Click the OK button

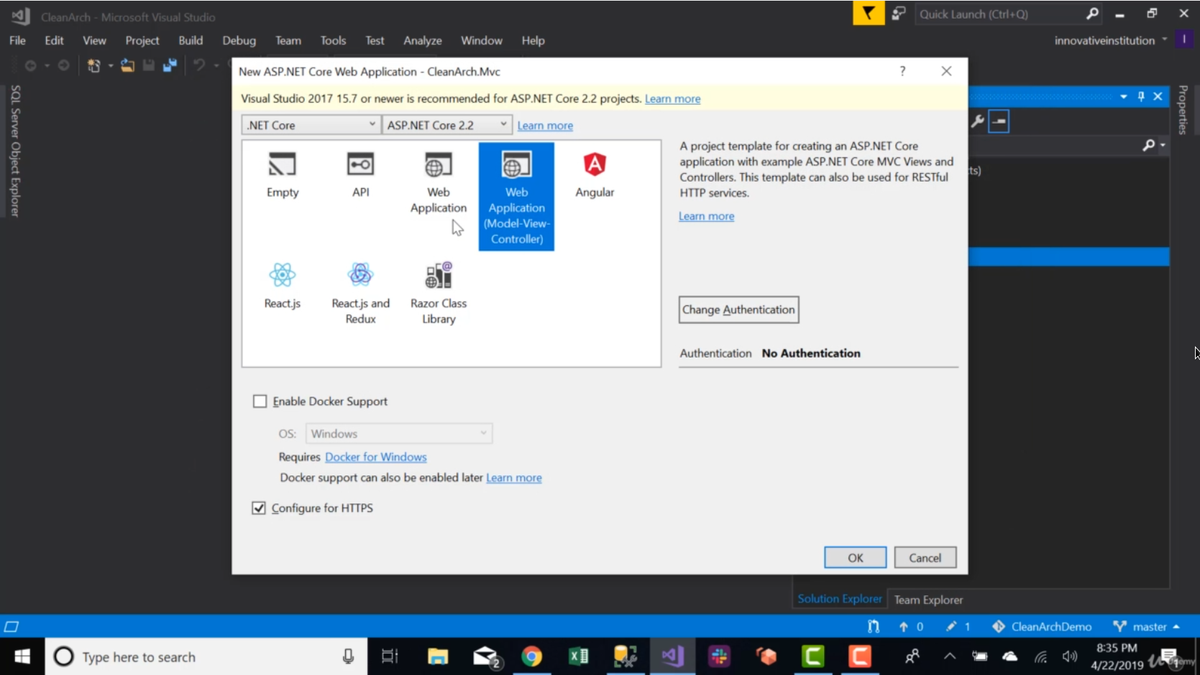click(855, 557)
